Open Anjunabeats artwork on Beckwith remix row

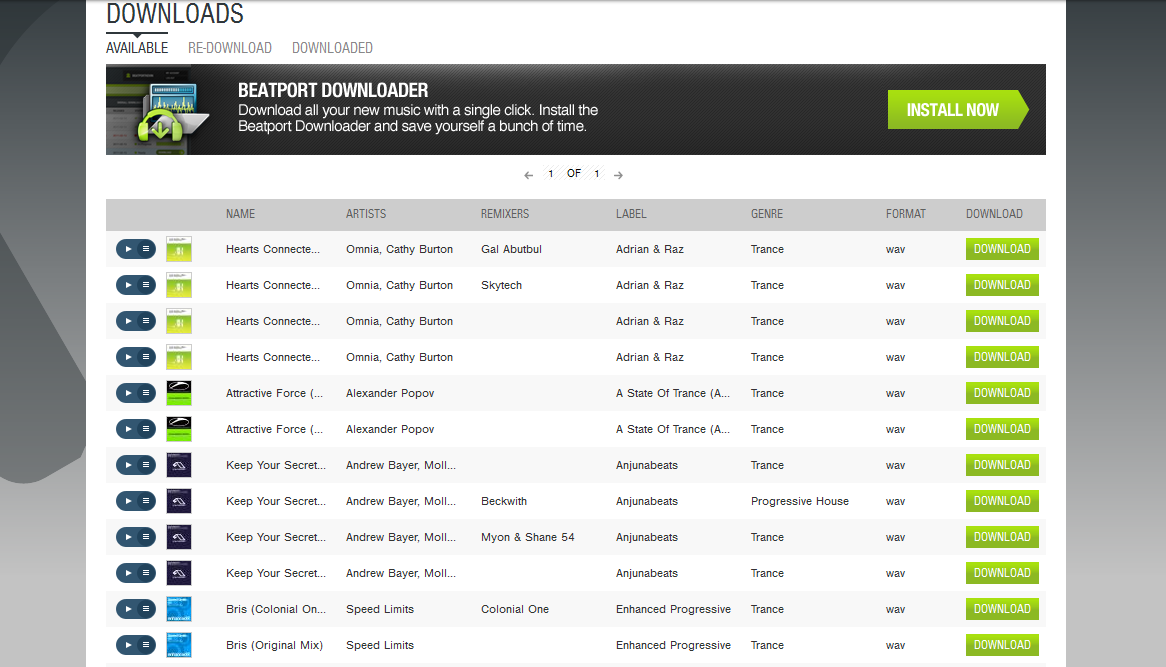point(178,501)
